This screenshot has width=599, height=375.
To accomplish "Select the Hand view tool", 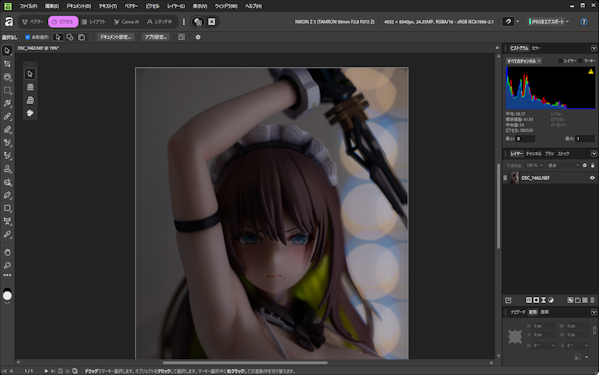I will [7, 252].
